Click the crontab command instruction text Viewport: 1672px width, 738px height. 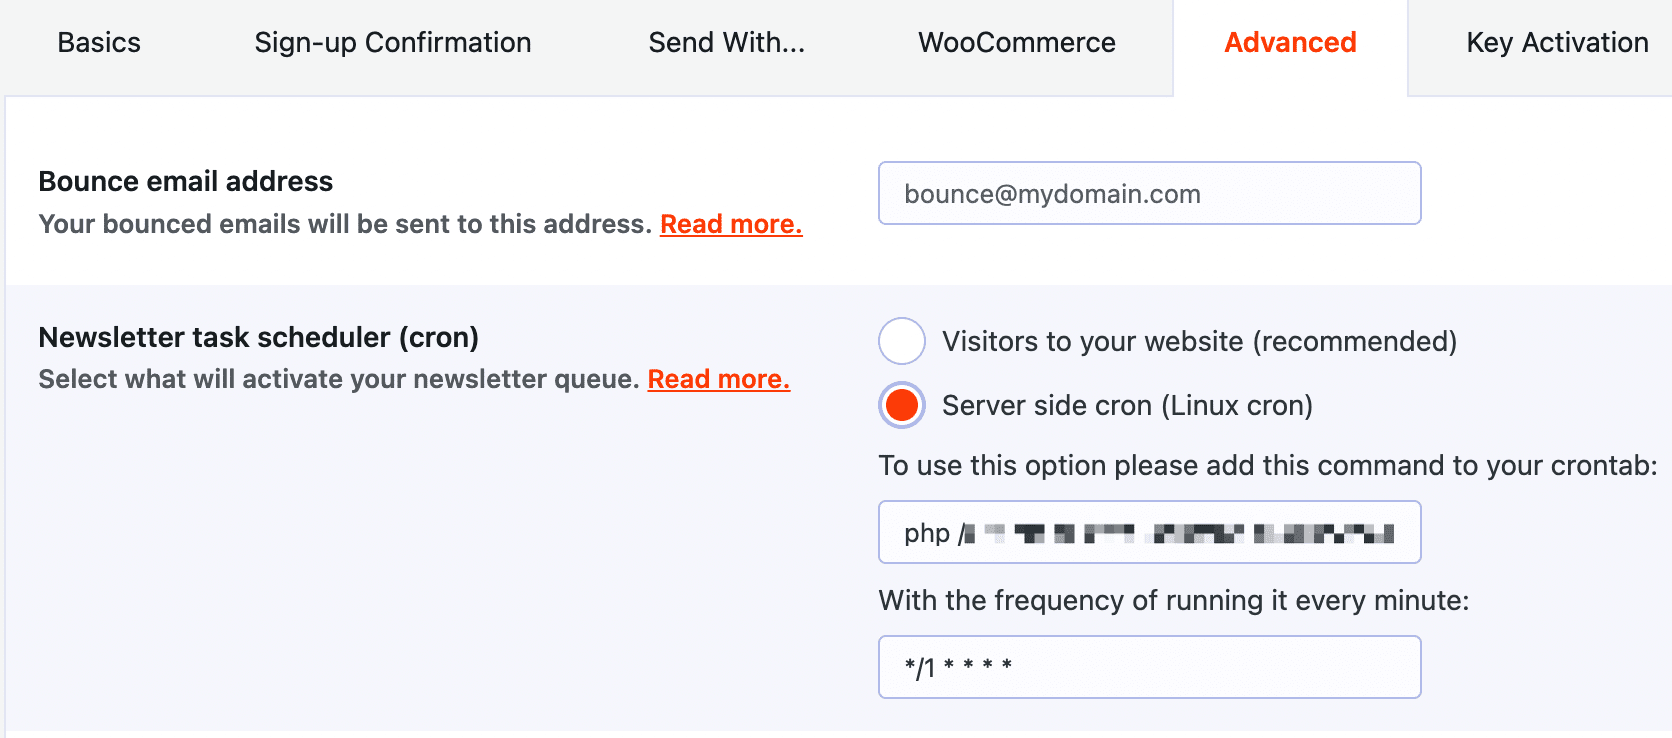[1267, 465]
